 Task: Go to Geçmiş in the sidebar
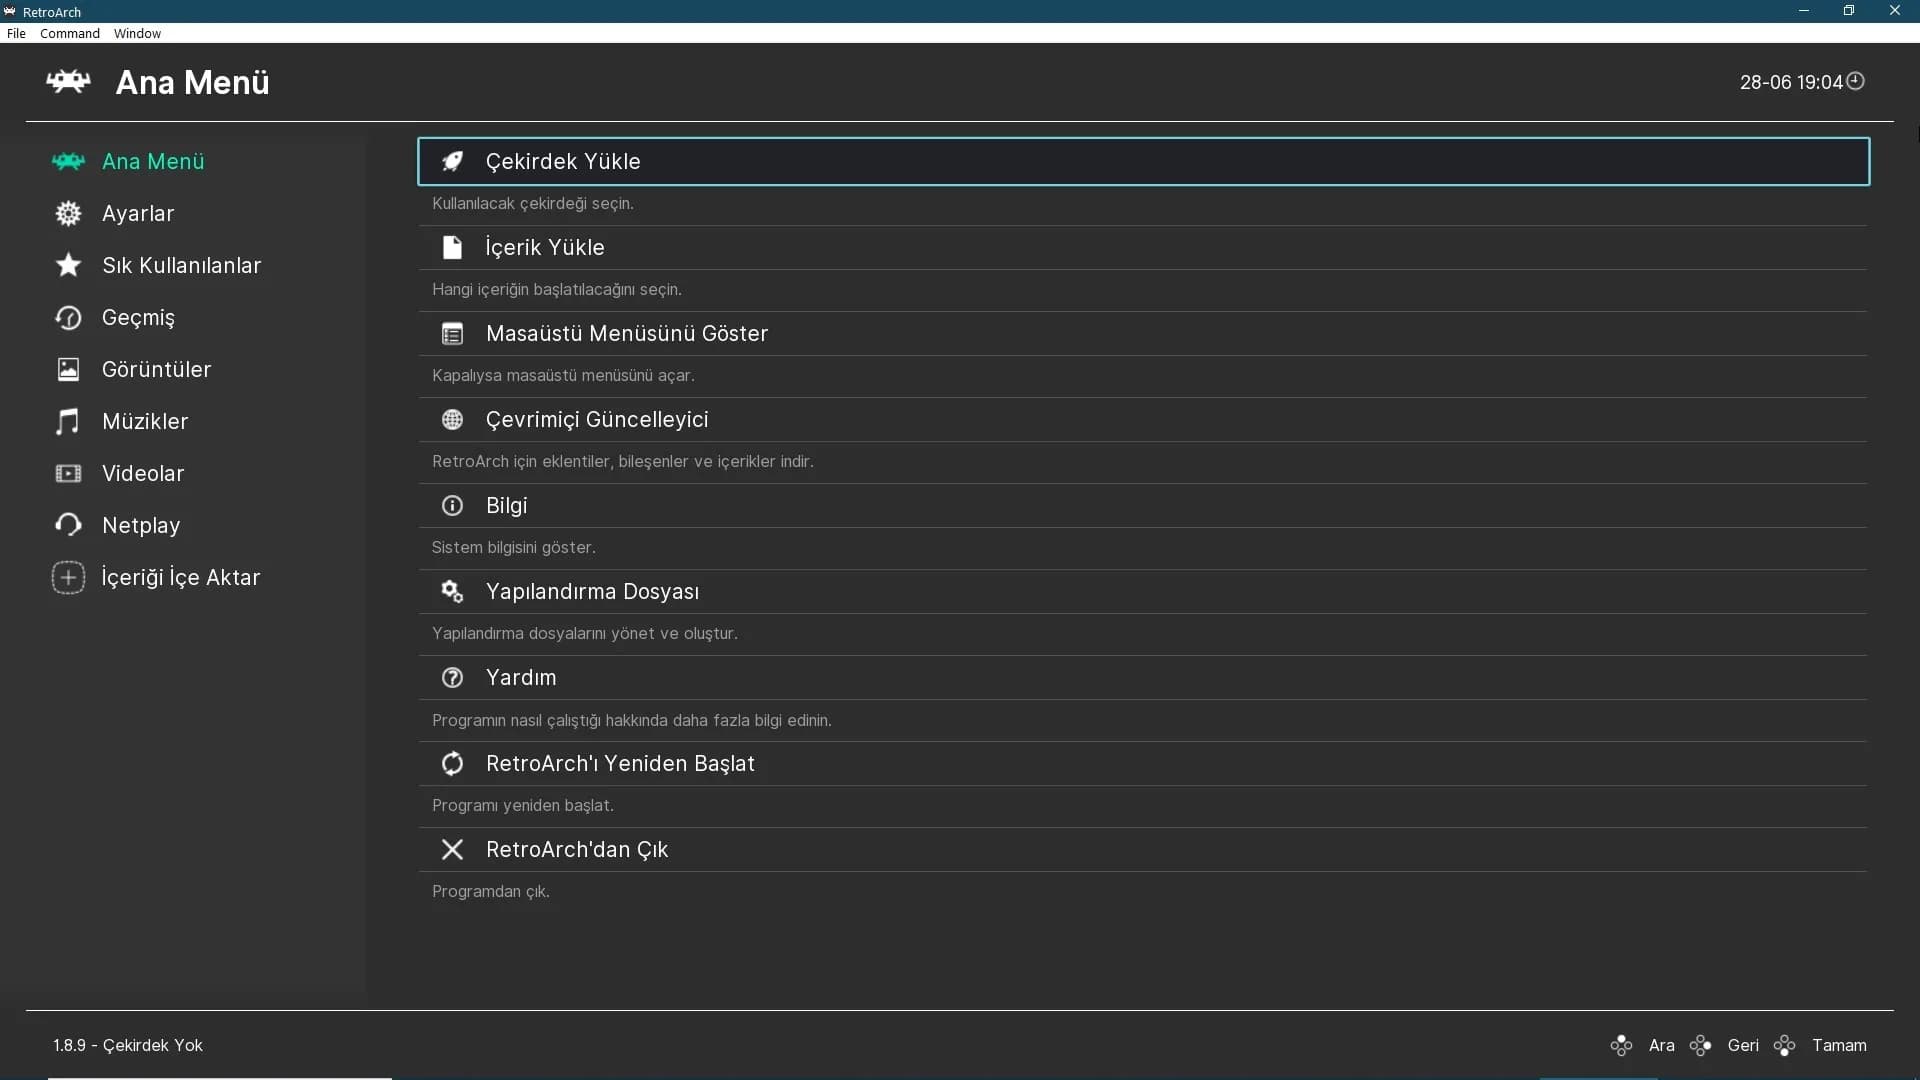click(138, 317)
